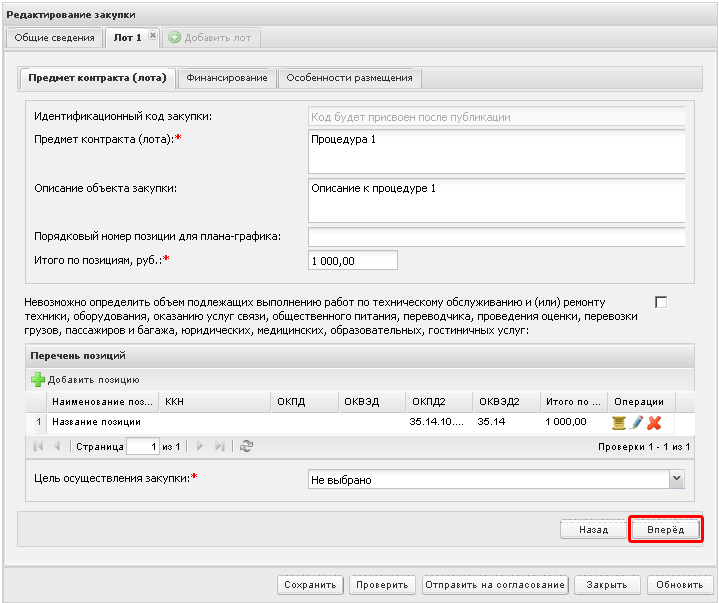
Task: Refresh the positions list with reload icon
Action: [x=246, y=446]
